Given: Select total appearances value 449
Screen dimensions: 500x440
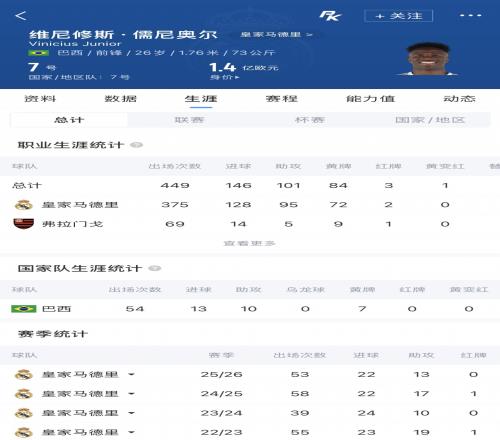Looking at the screenshot, I should coord(175,185).
